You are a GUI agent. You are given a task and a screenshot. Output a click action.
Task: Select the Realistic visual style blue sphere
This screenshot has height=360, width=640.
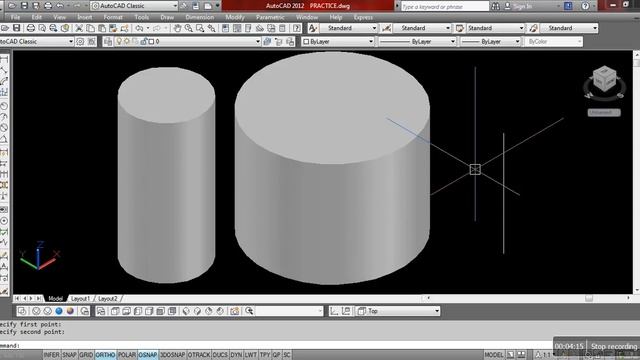pyautogui.click(x=59, y=311)
